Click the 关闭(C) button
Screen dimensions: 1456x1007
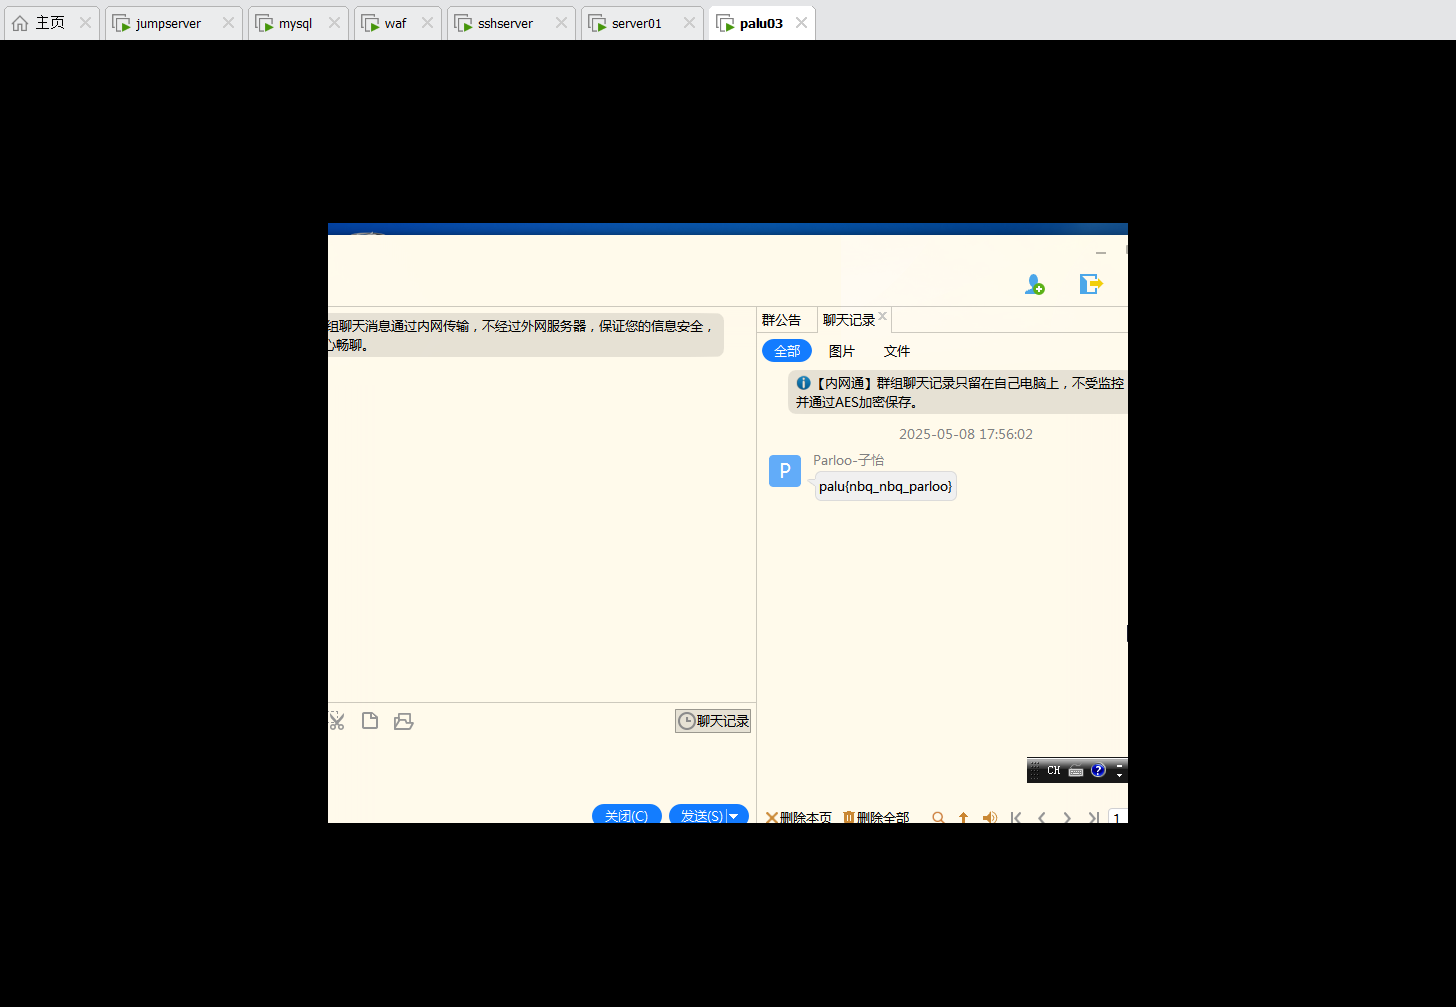[627, 815]
